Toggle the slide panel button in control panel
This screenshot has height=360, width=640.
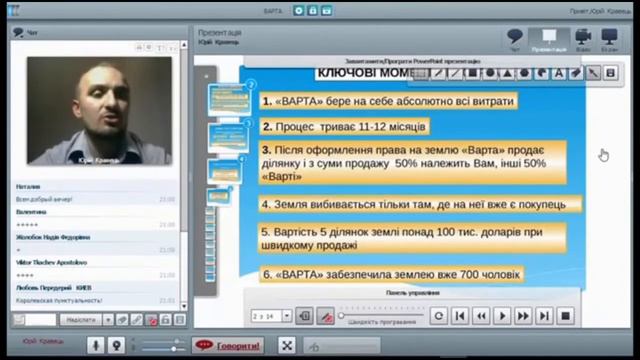tap(304, 316)
